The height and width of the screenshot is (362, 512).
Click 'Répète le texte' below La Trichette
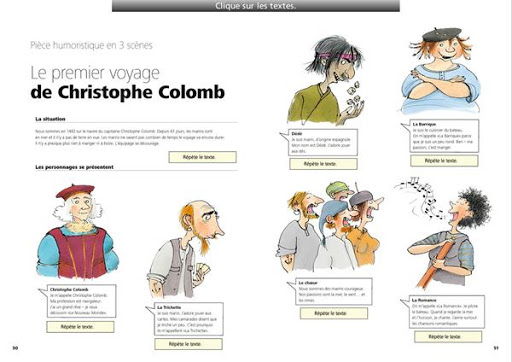coord(188,344)
